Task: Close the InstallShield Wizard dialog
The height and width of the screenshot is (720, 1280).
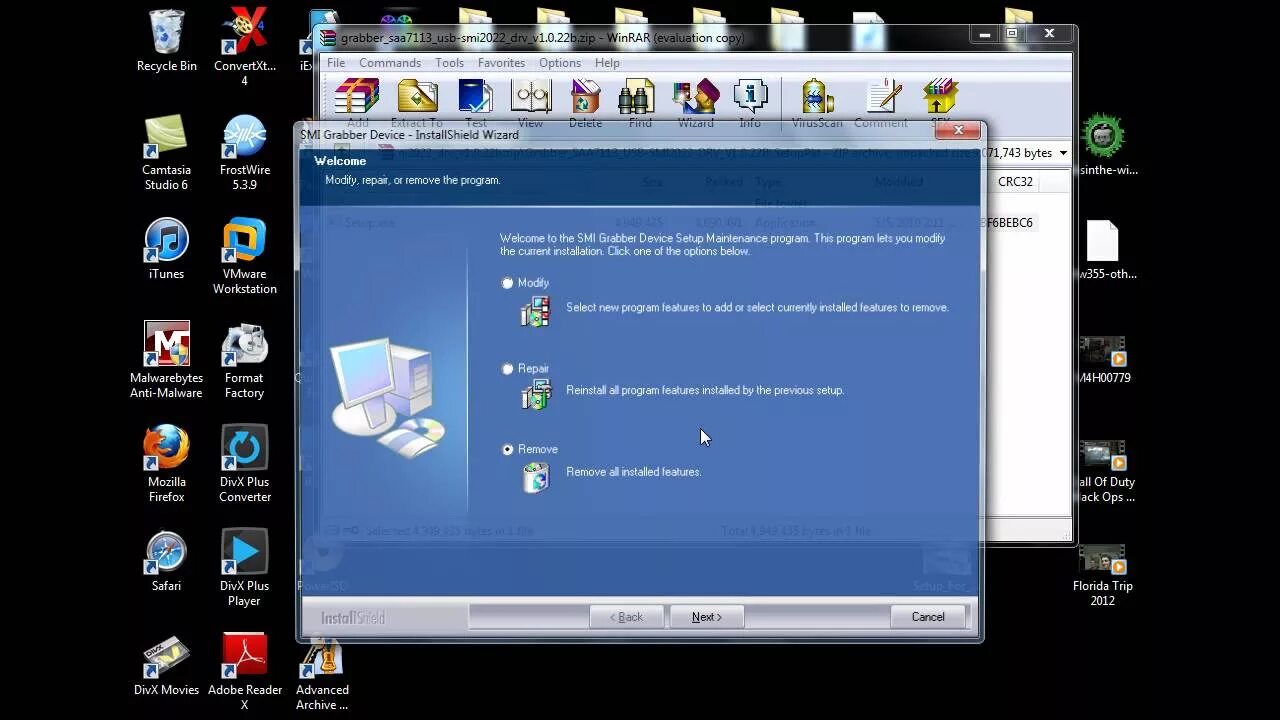Action: pos(958,130)
